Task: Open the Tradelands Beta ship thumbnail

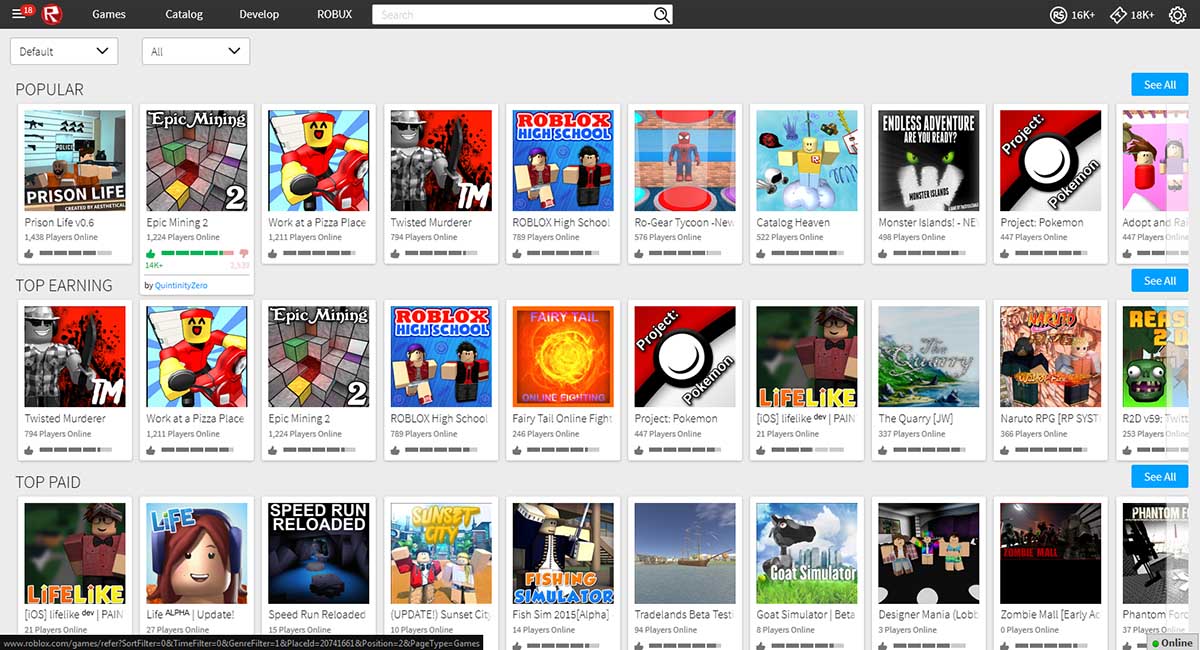Action: pyautogui.click(x=685, y=552)
